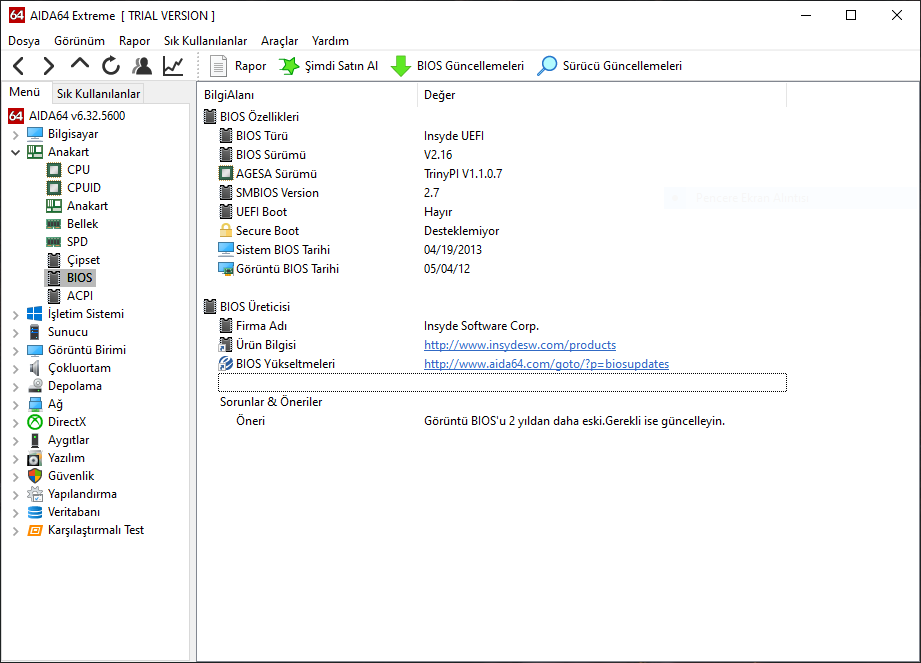Open the Araçlar menu
Screen dimensions: 921x663
(x=280, y=41)
